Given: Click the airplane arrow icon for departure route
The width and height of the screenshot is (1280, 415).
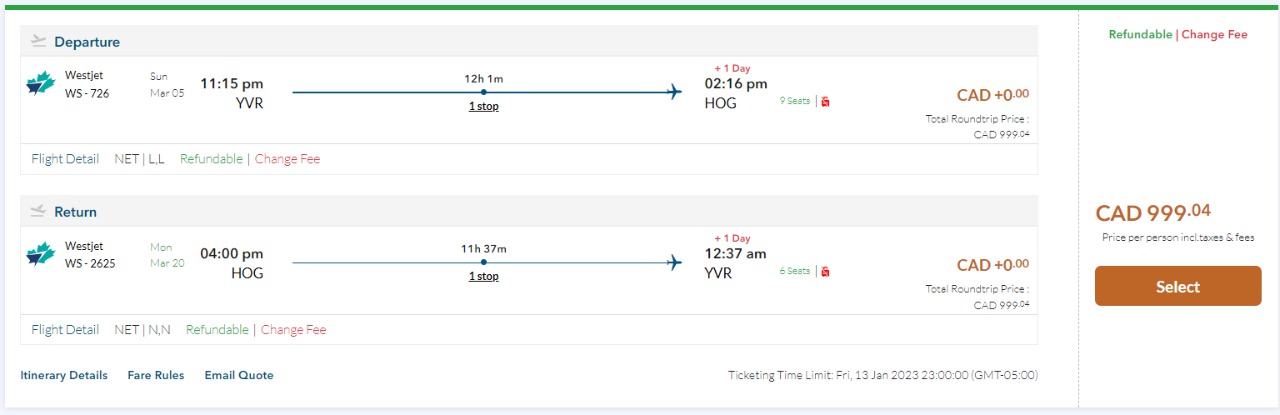Looking at the screenshot, I should (675, 92).
